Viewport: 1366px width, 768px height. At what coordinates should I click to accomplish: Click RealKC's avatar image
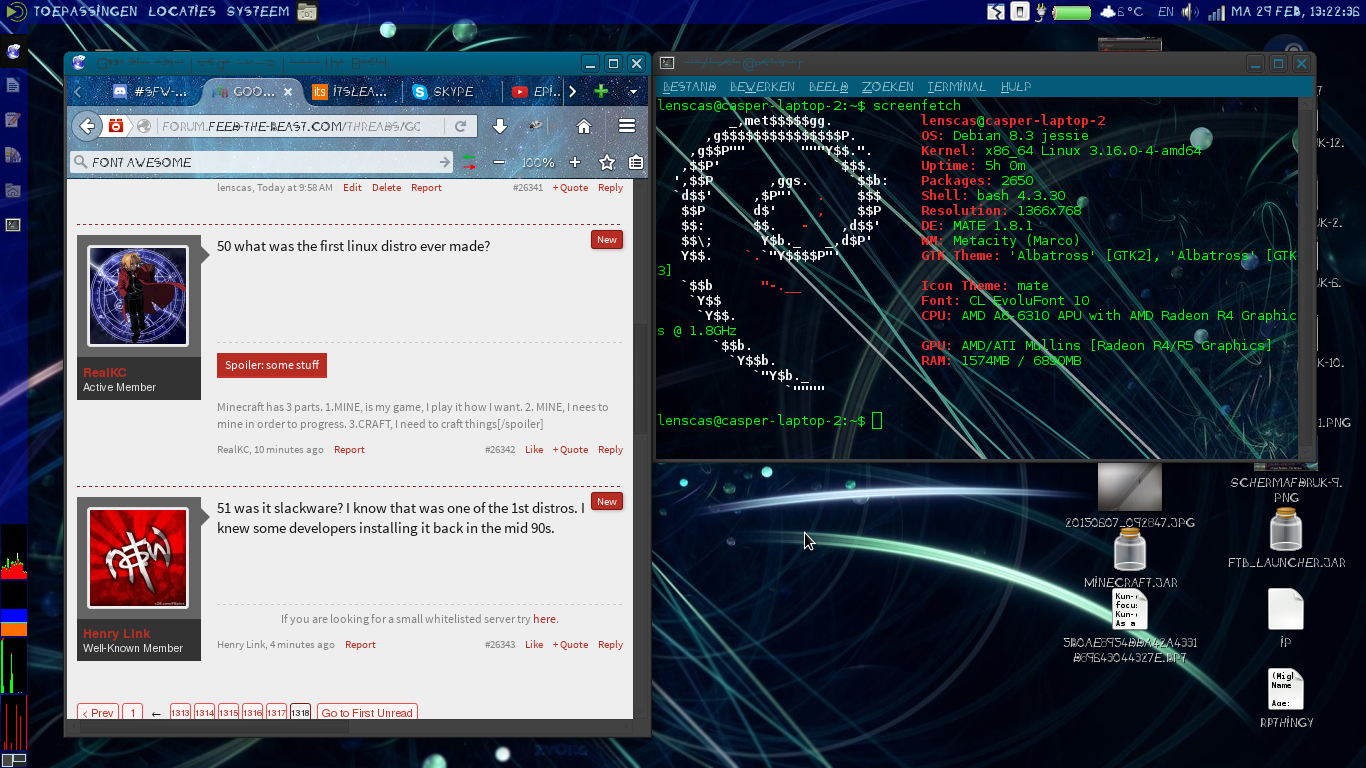(x=138, y=296)
